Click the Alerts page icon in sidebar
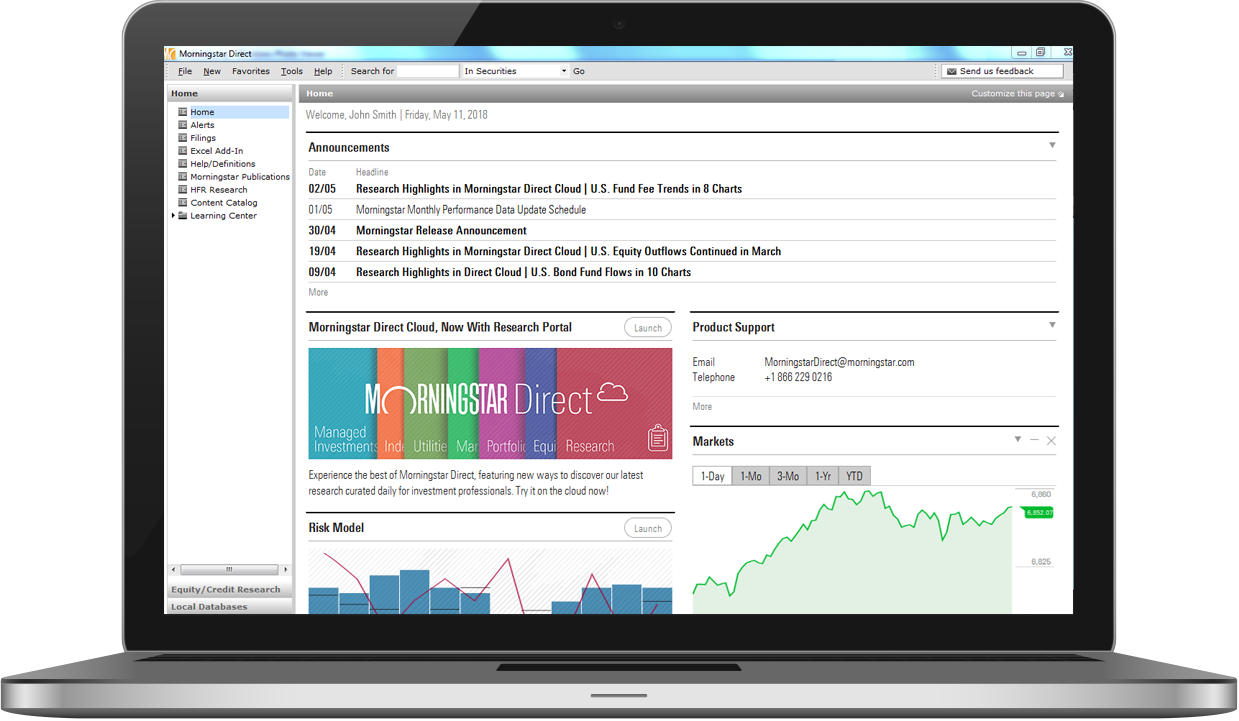 tap(183, 125)
